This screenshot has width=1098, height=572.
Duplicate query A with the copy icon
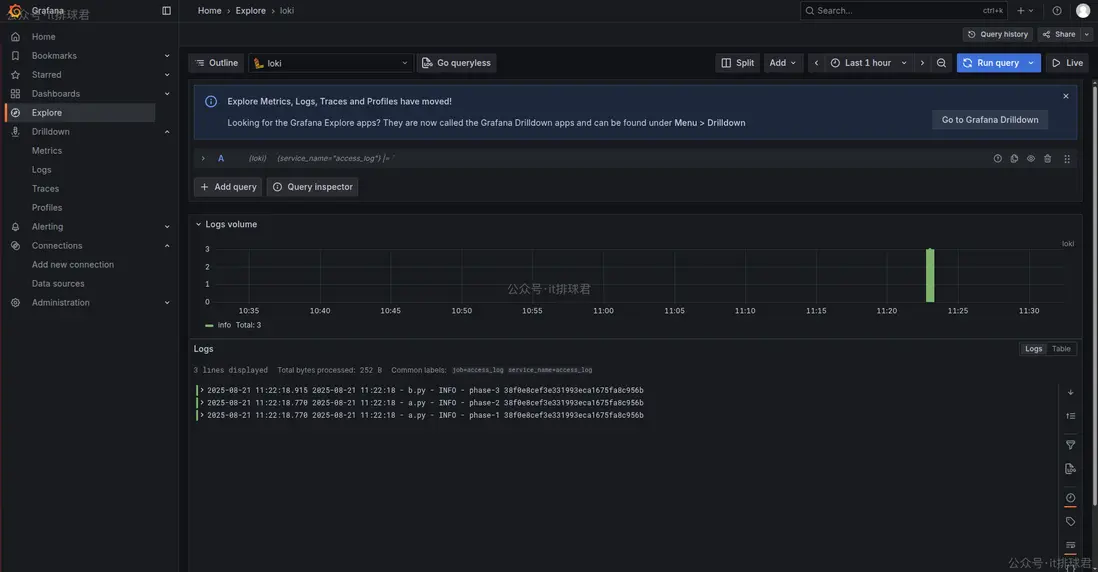(x=1014, y=159)
